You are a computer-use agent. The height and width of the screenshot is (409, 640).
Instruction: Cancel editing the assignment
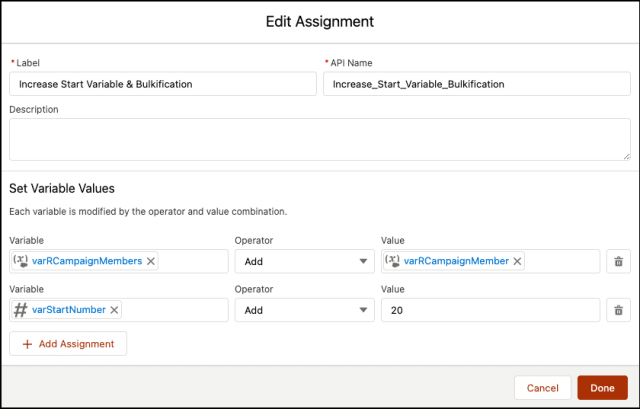pyautogui.click(x=542, y=388)
